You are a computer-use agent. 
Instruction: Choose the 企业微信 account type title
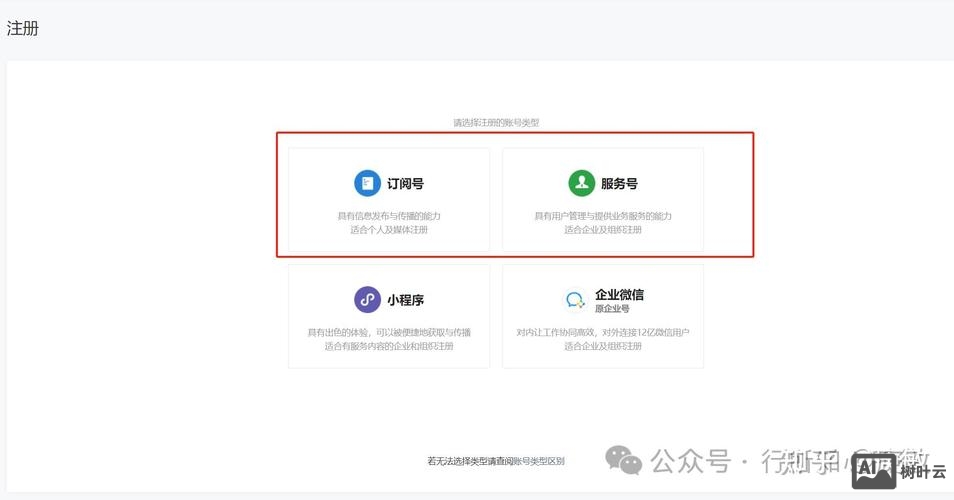619,294
